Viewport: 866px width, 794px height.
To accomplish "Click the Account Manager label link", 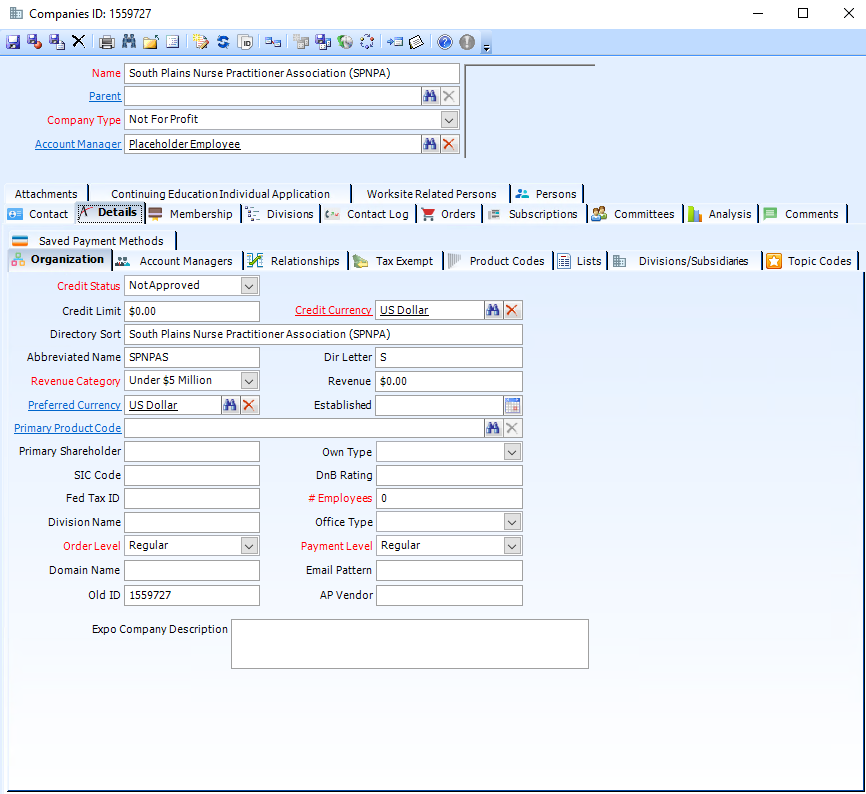I will (78, 143).
